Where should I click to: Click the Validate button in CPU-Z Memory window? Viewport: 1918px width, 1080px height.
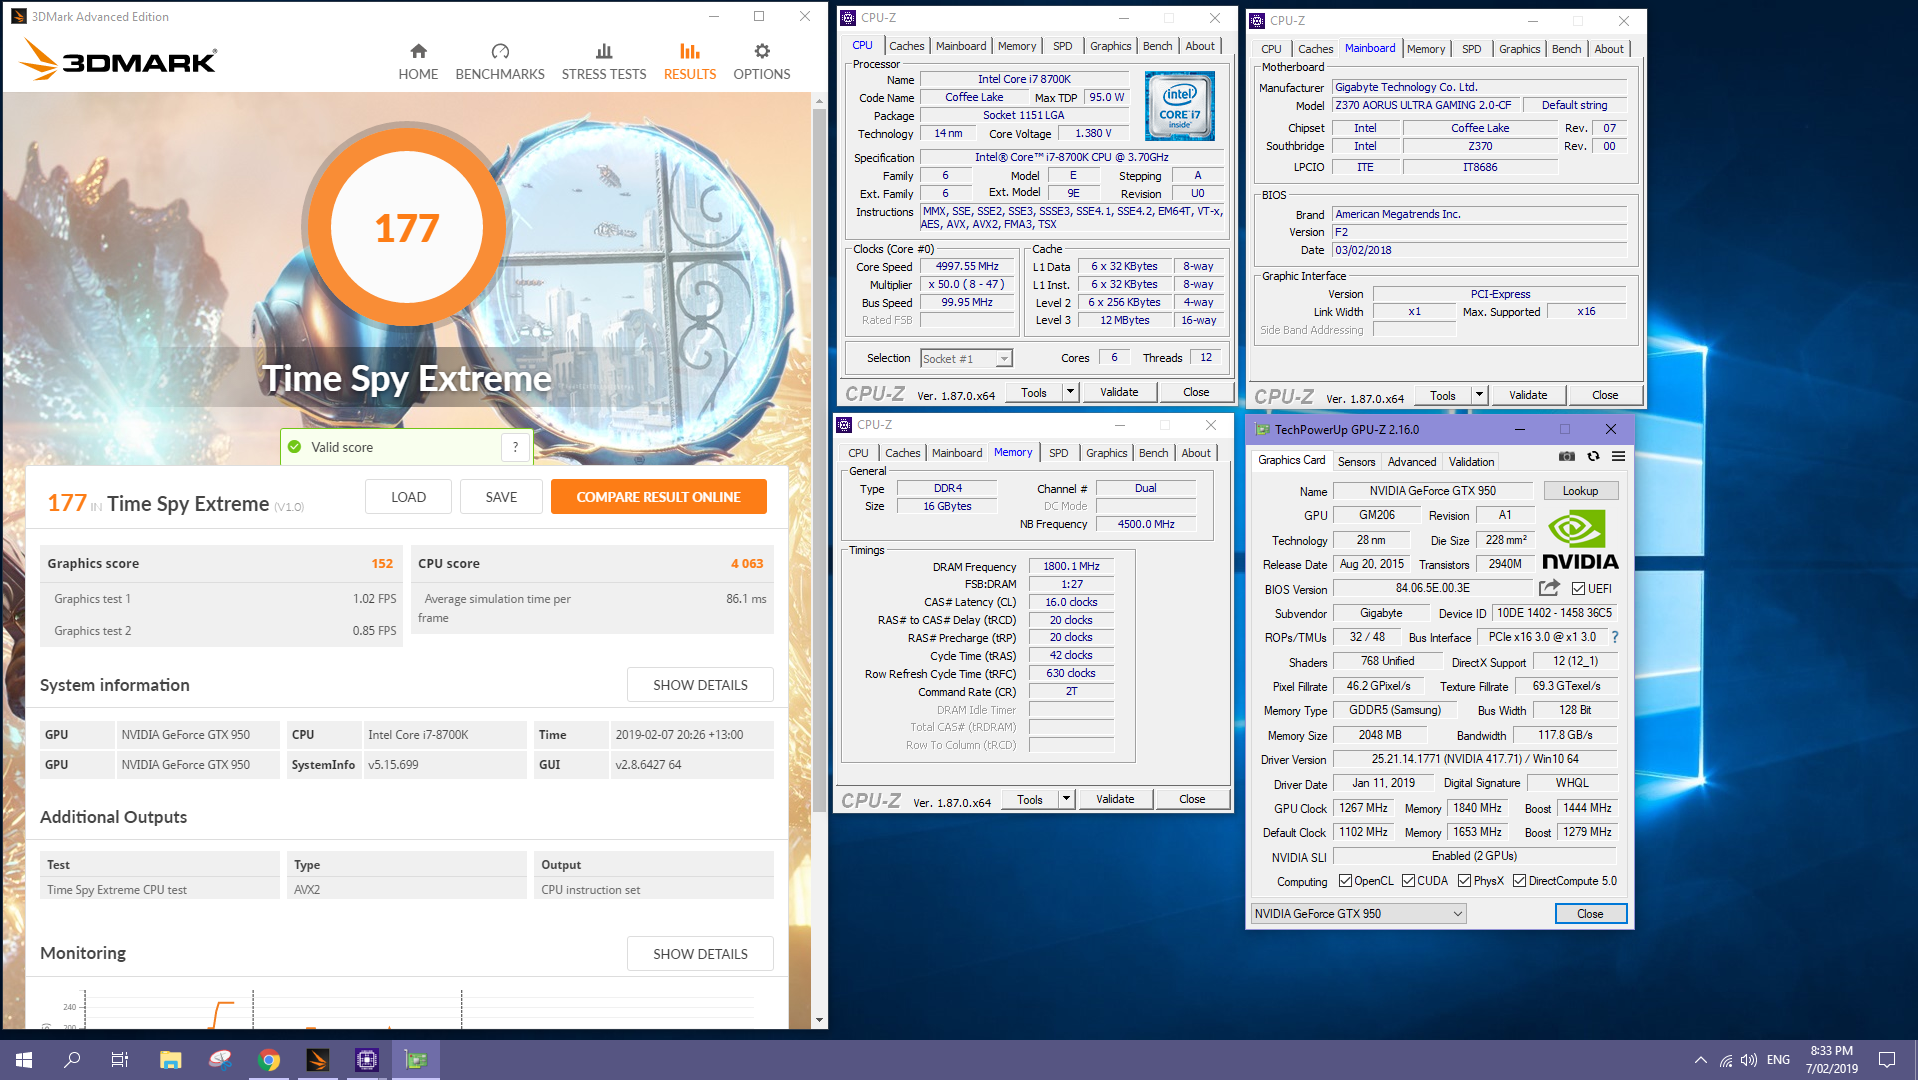pos(1114,799)
